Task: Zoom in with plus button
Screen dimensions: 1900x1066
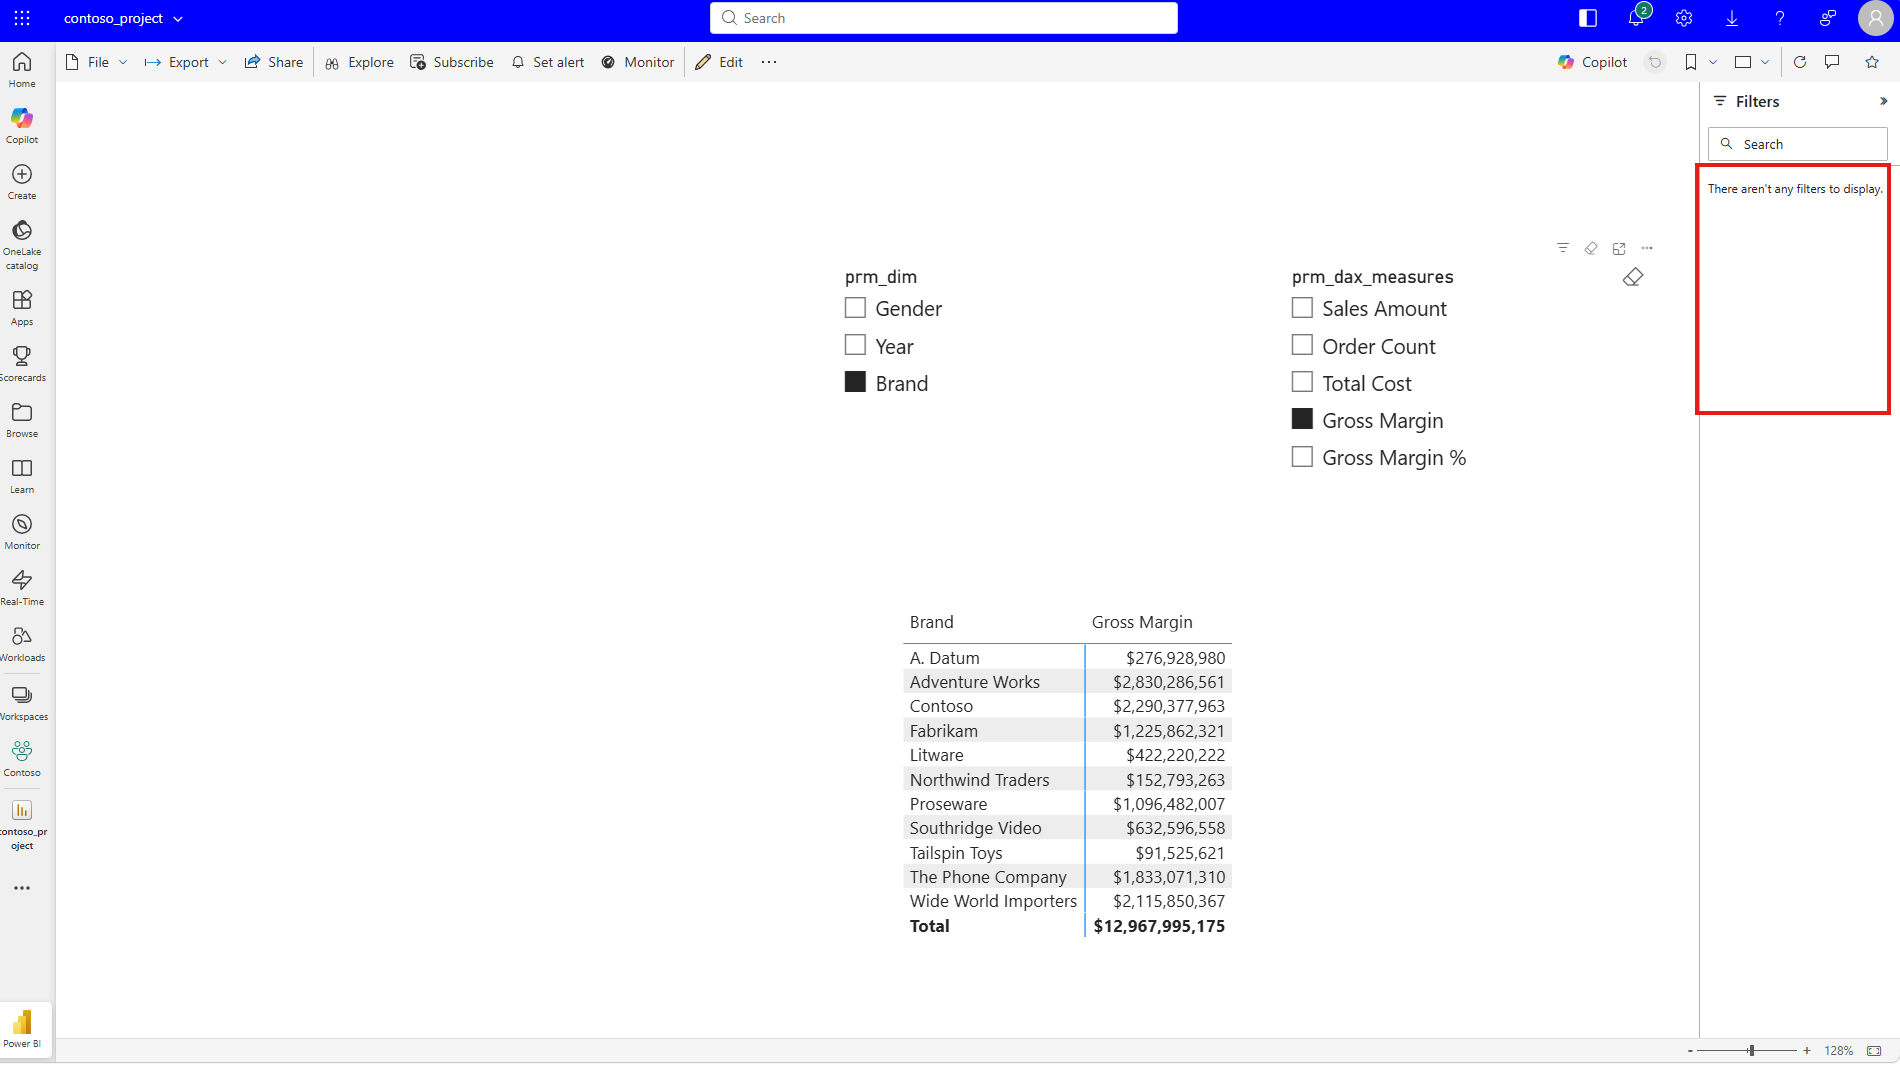Action: click(1807, 1050)
